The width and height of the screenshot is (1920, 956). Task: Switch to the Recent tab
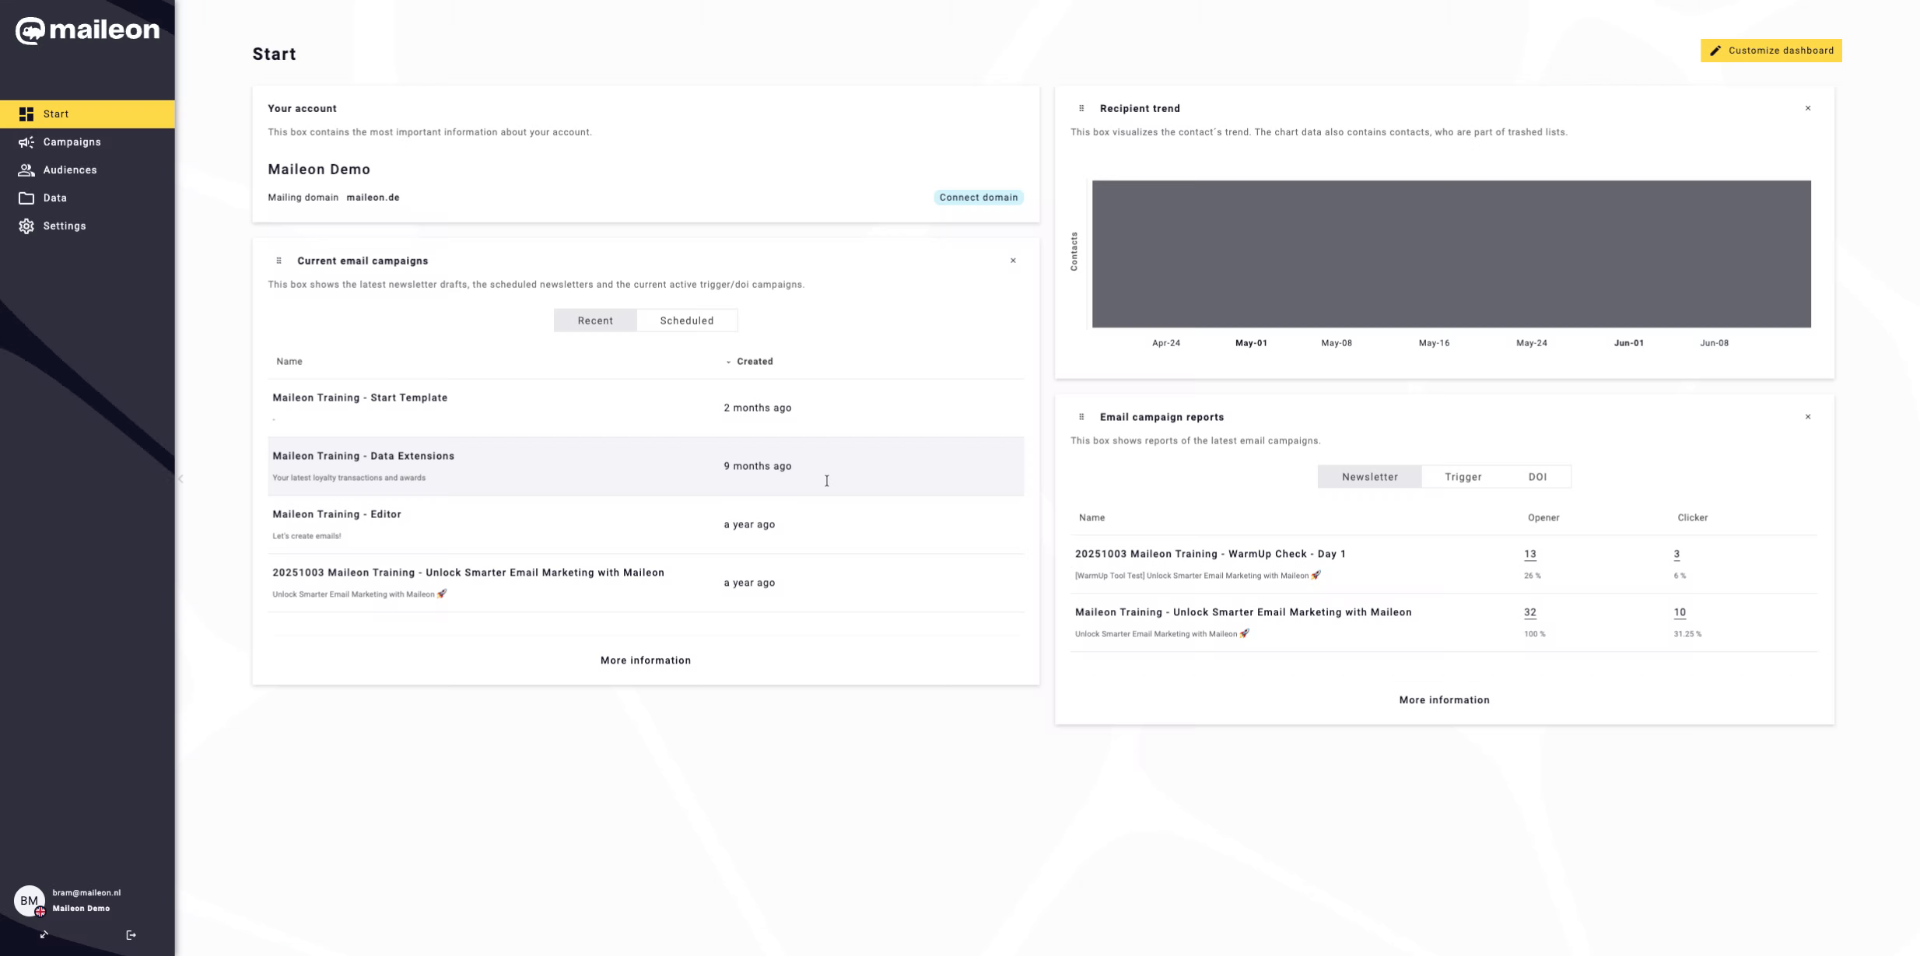coord(595,321)
